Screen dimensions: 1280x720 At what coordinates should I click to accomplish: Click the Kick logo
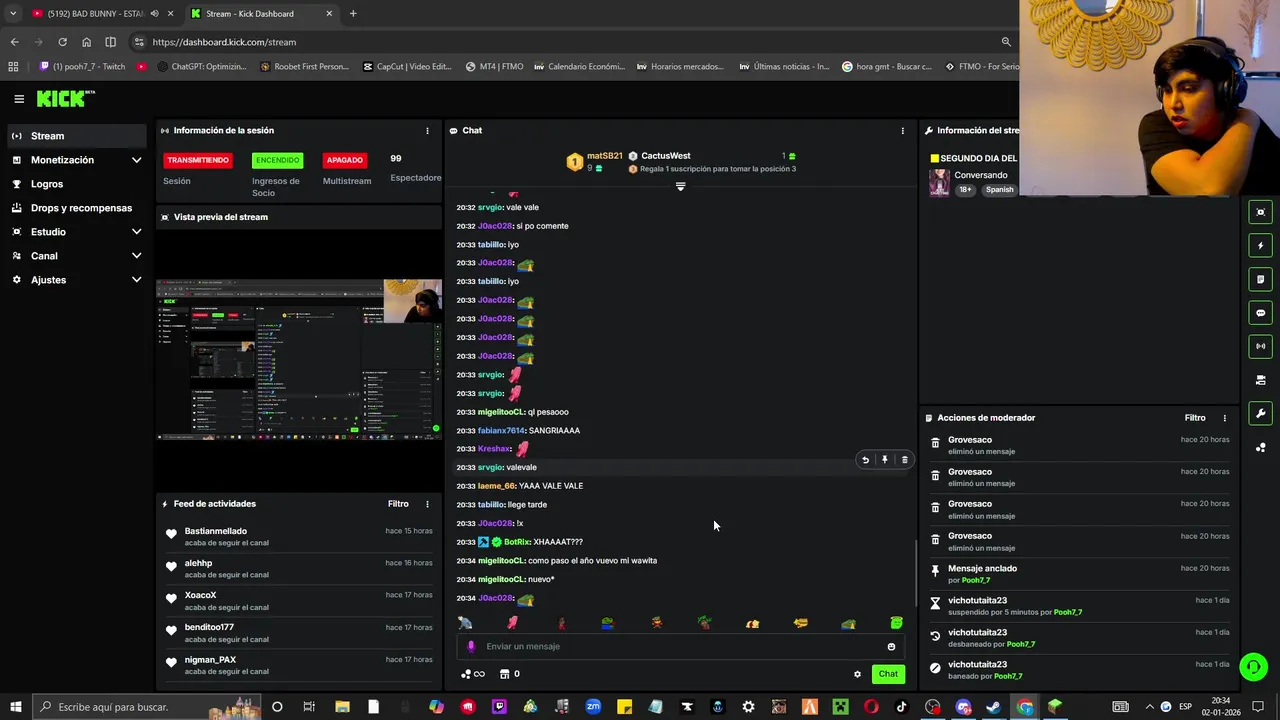pos(65,98)
